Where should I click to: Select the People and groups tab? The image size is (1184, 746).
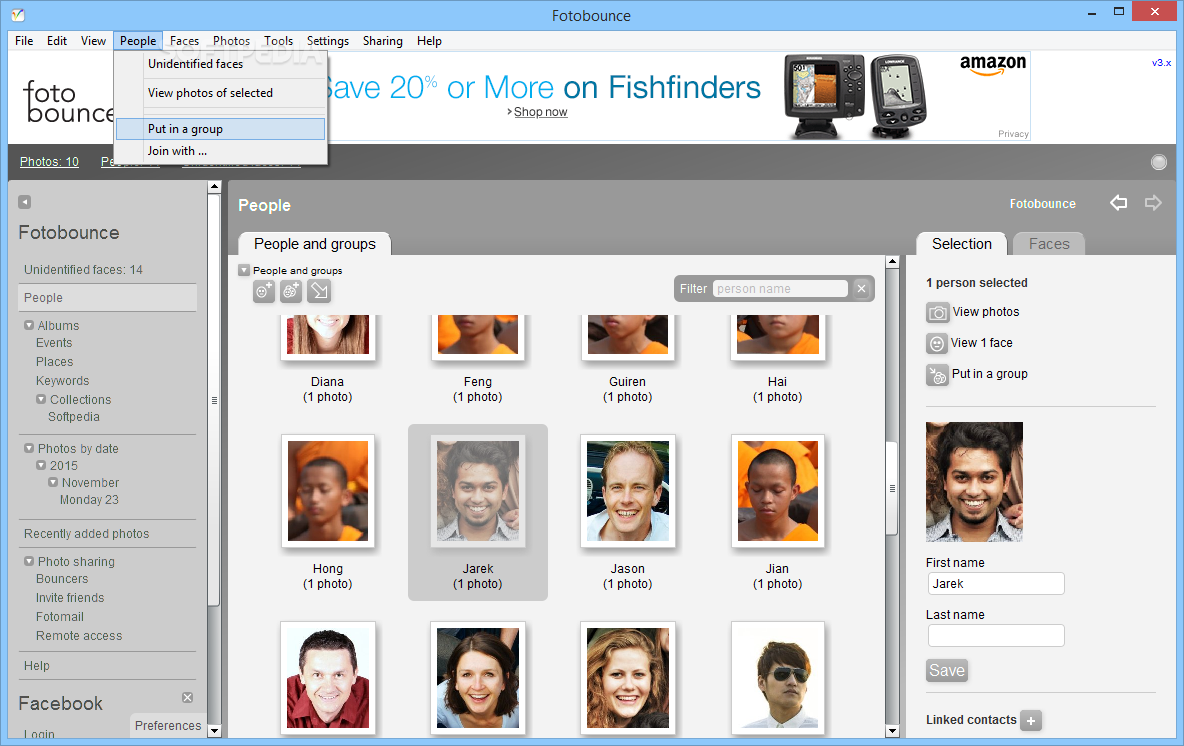315,244
